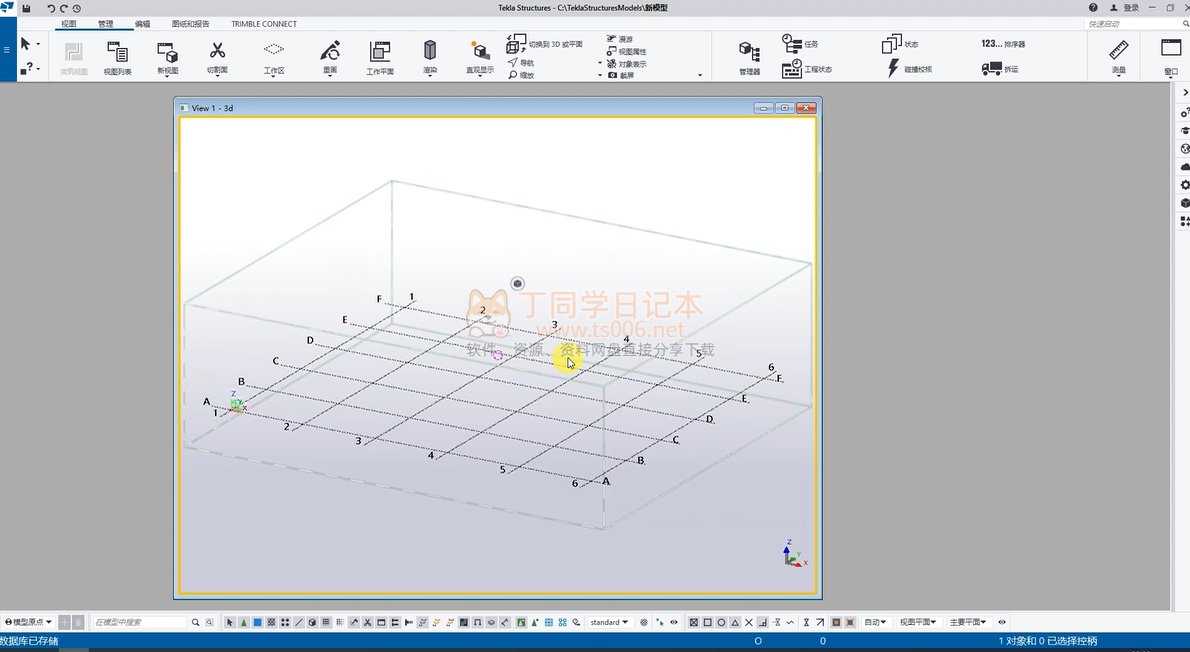Click 切换到 3D 或平面 button
Screen dimensions: 1190x652
pos(546,44)
